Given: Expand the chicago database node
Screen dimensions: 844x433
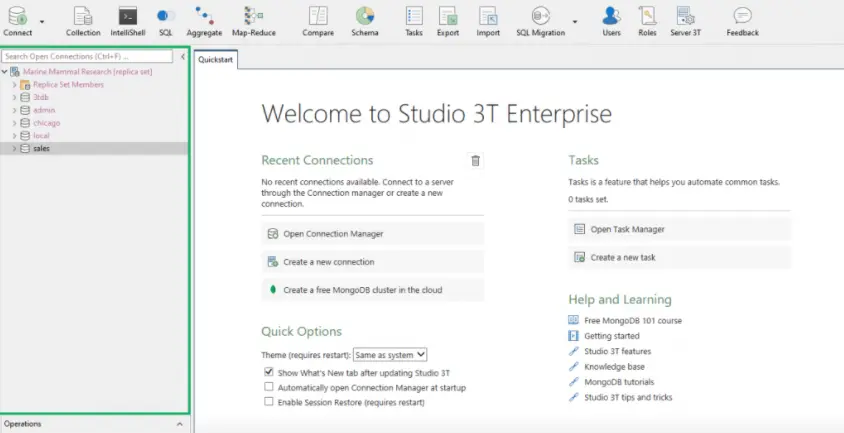Looking at the screenshot, I should [15, 123].
